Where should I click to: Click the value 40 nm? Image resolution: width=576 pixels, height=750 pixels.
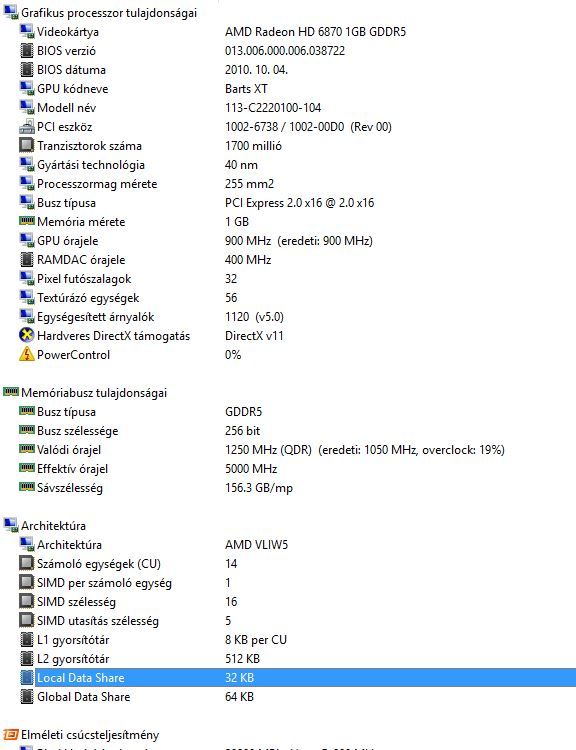[x=241, y=165]
